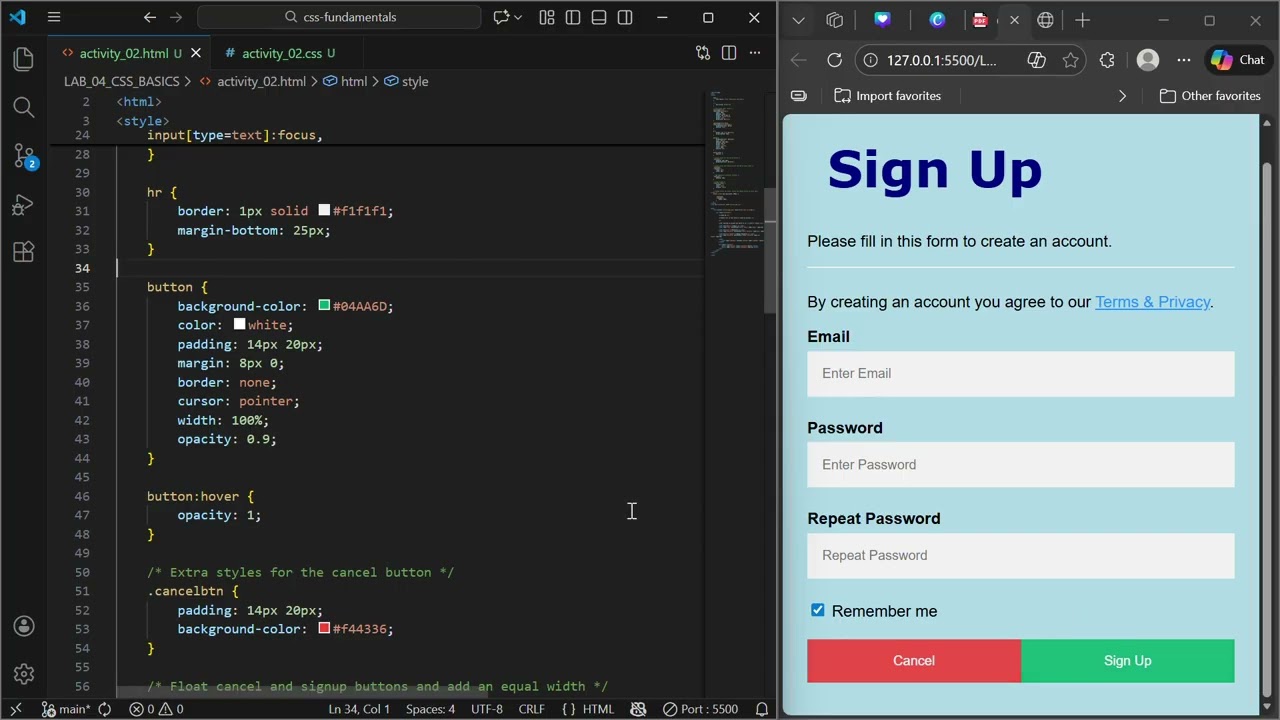Open the Extensions view in VS Code
This screenshot has height=720, width=1280.
point(24,252)
